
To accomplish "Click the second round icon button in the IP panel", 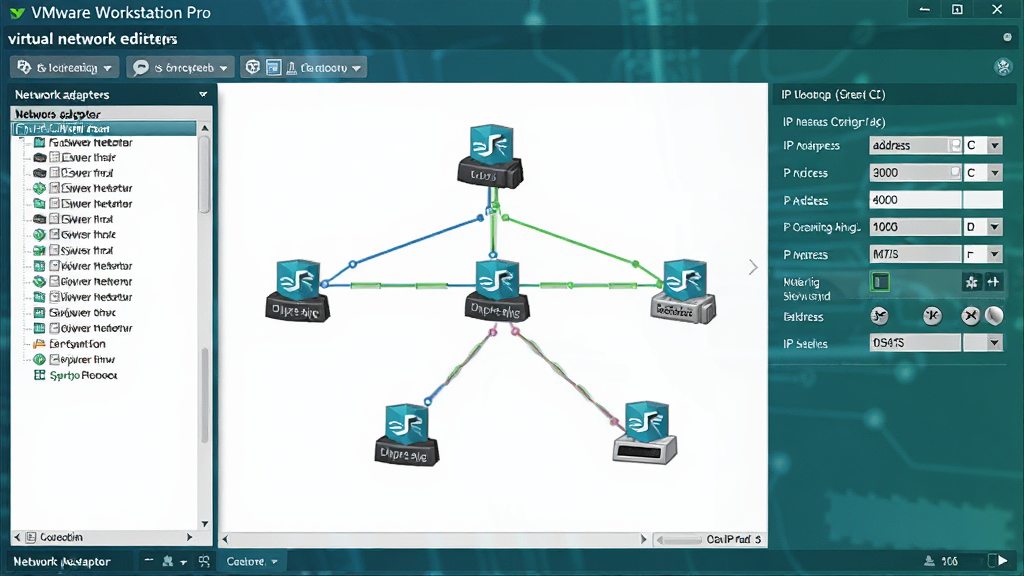I will tap(933, 316).
